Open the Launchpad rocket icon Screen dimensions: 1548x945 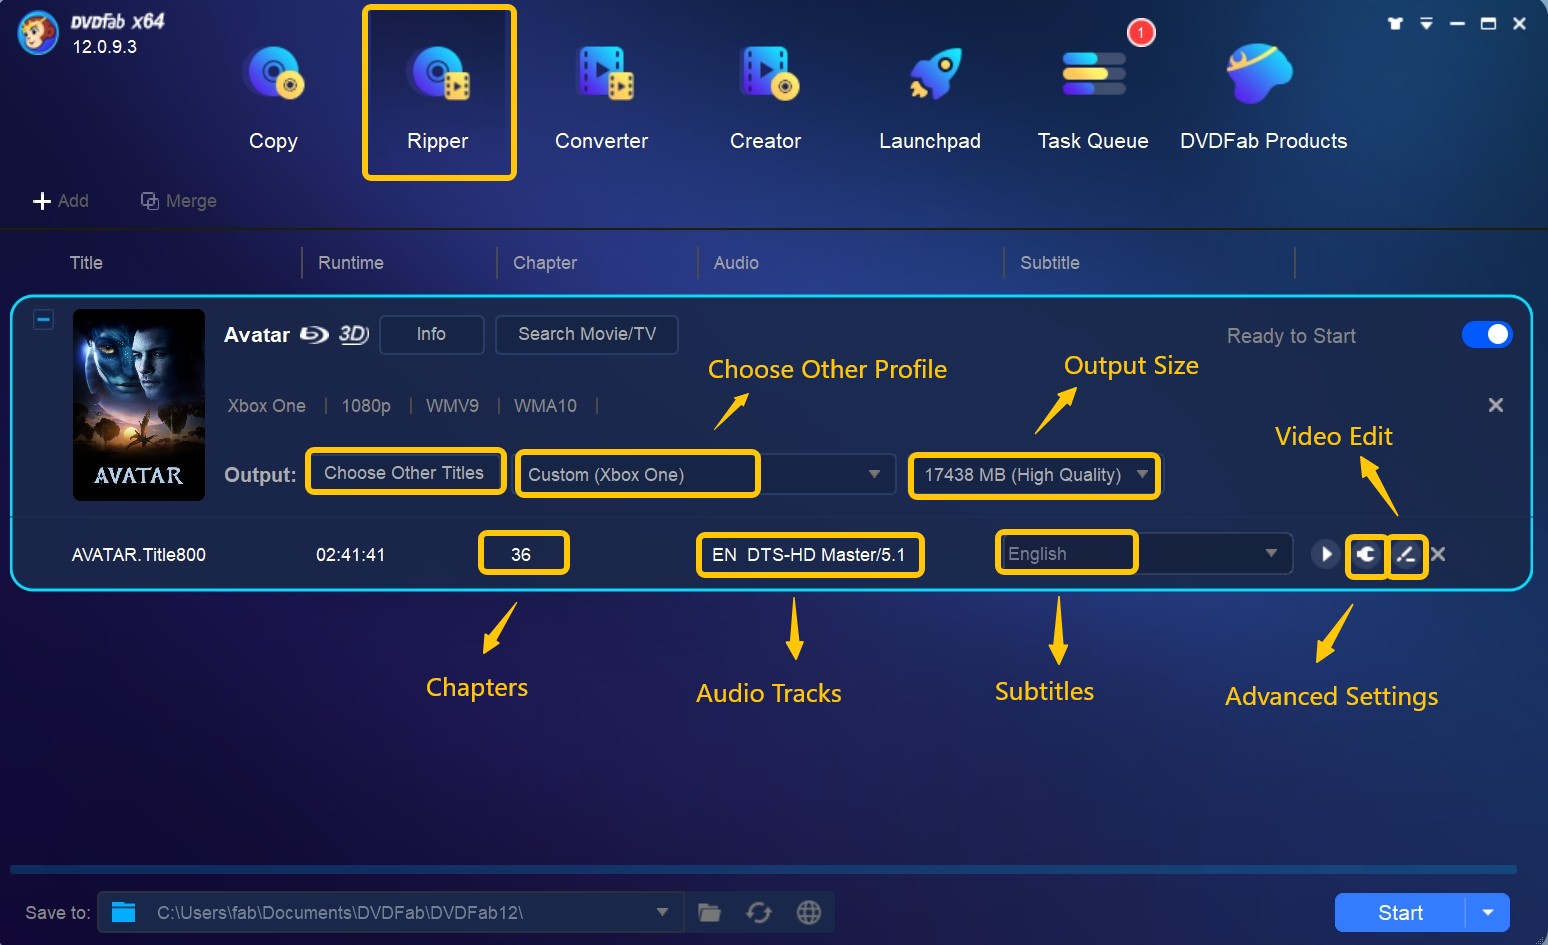(x=930, y=96)
